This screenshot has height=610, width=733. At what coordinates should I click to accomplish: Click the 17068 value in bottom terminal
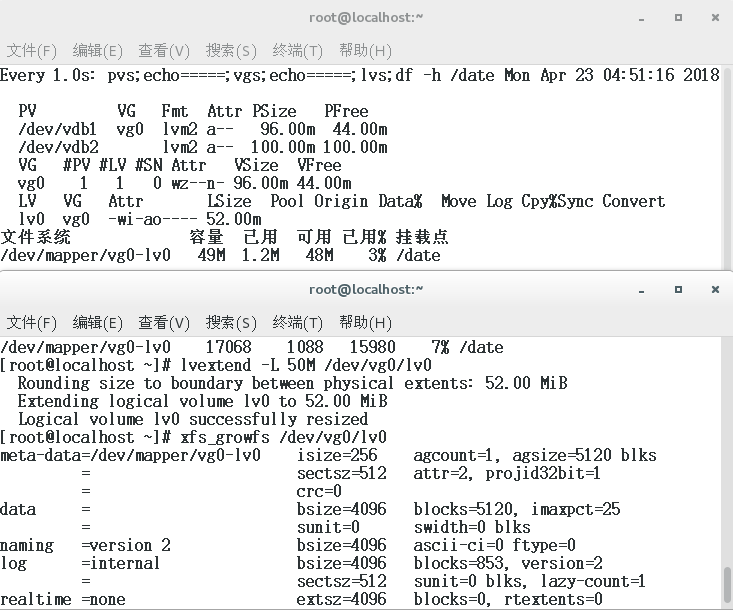[229, 347]
